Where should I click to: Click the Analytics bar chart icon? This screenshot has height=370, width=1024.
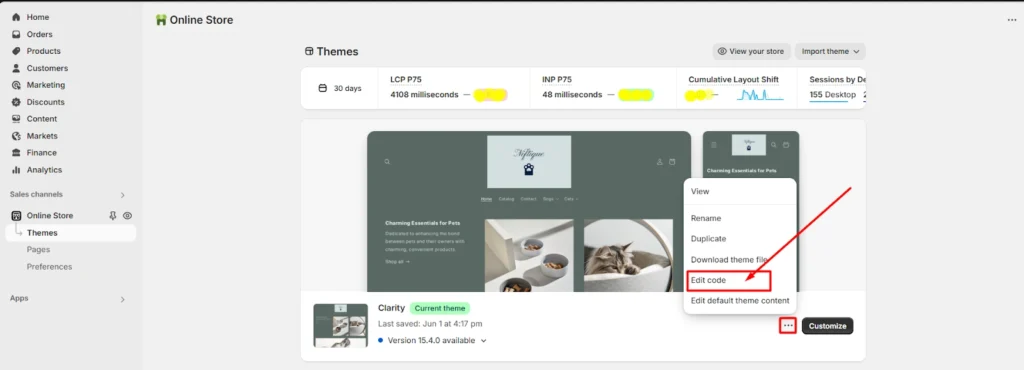click(x=16, y=170)
